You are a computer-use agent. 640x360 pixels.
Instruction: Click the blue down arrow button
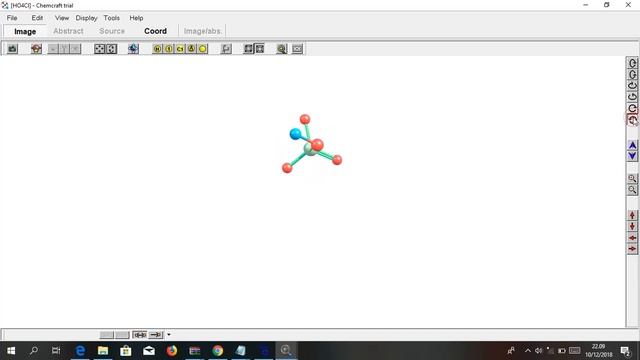[632, 156]
